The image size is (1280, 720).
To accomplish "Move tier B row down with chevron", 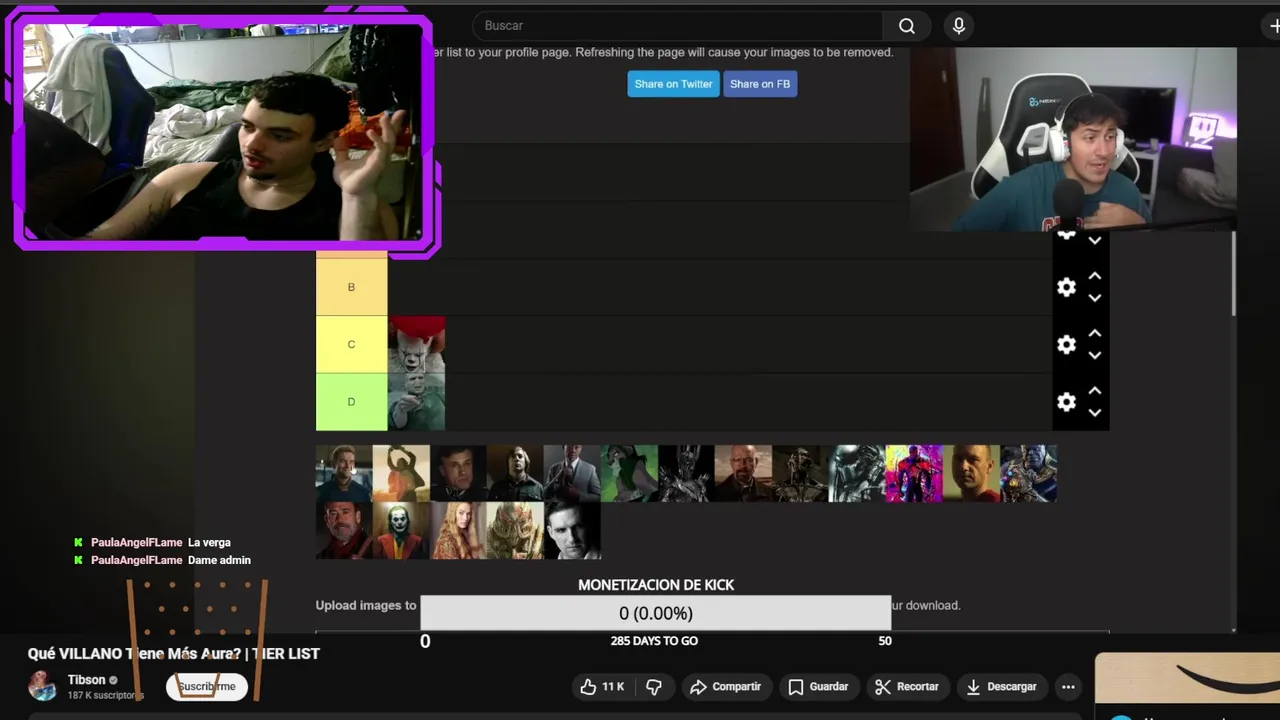I will pyautogui.click(x=1095, y=298).
